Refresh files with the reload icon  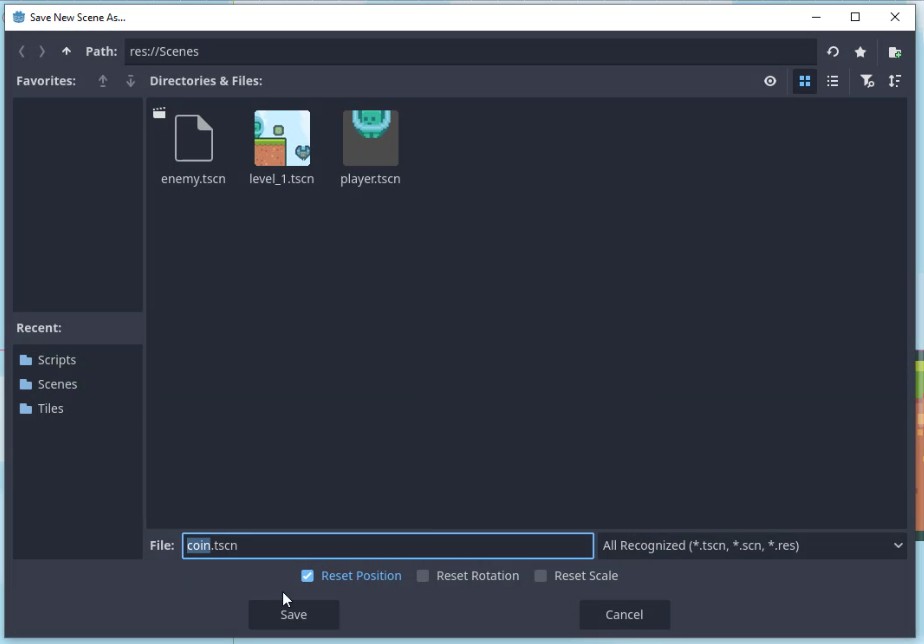(x=833, y=52)
